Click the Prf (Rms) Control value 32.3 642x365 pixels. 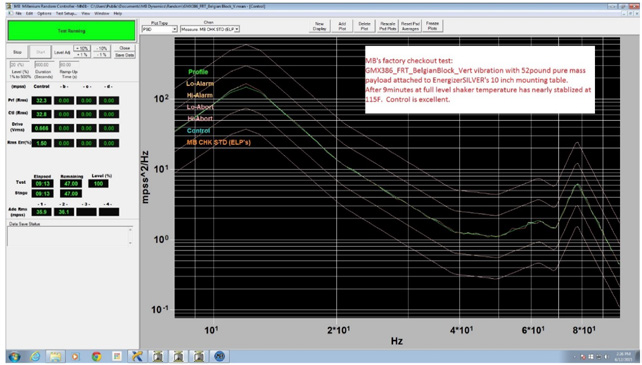pos(41,100)
